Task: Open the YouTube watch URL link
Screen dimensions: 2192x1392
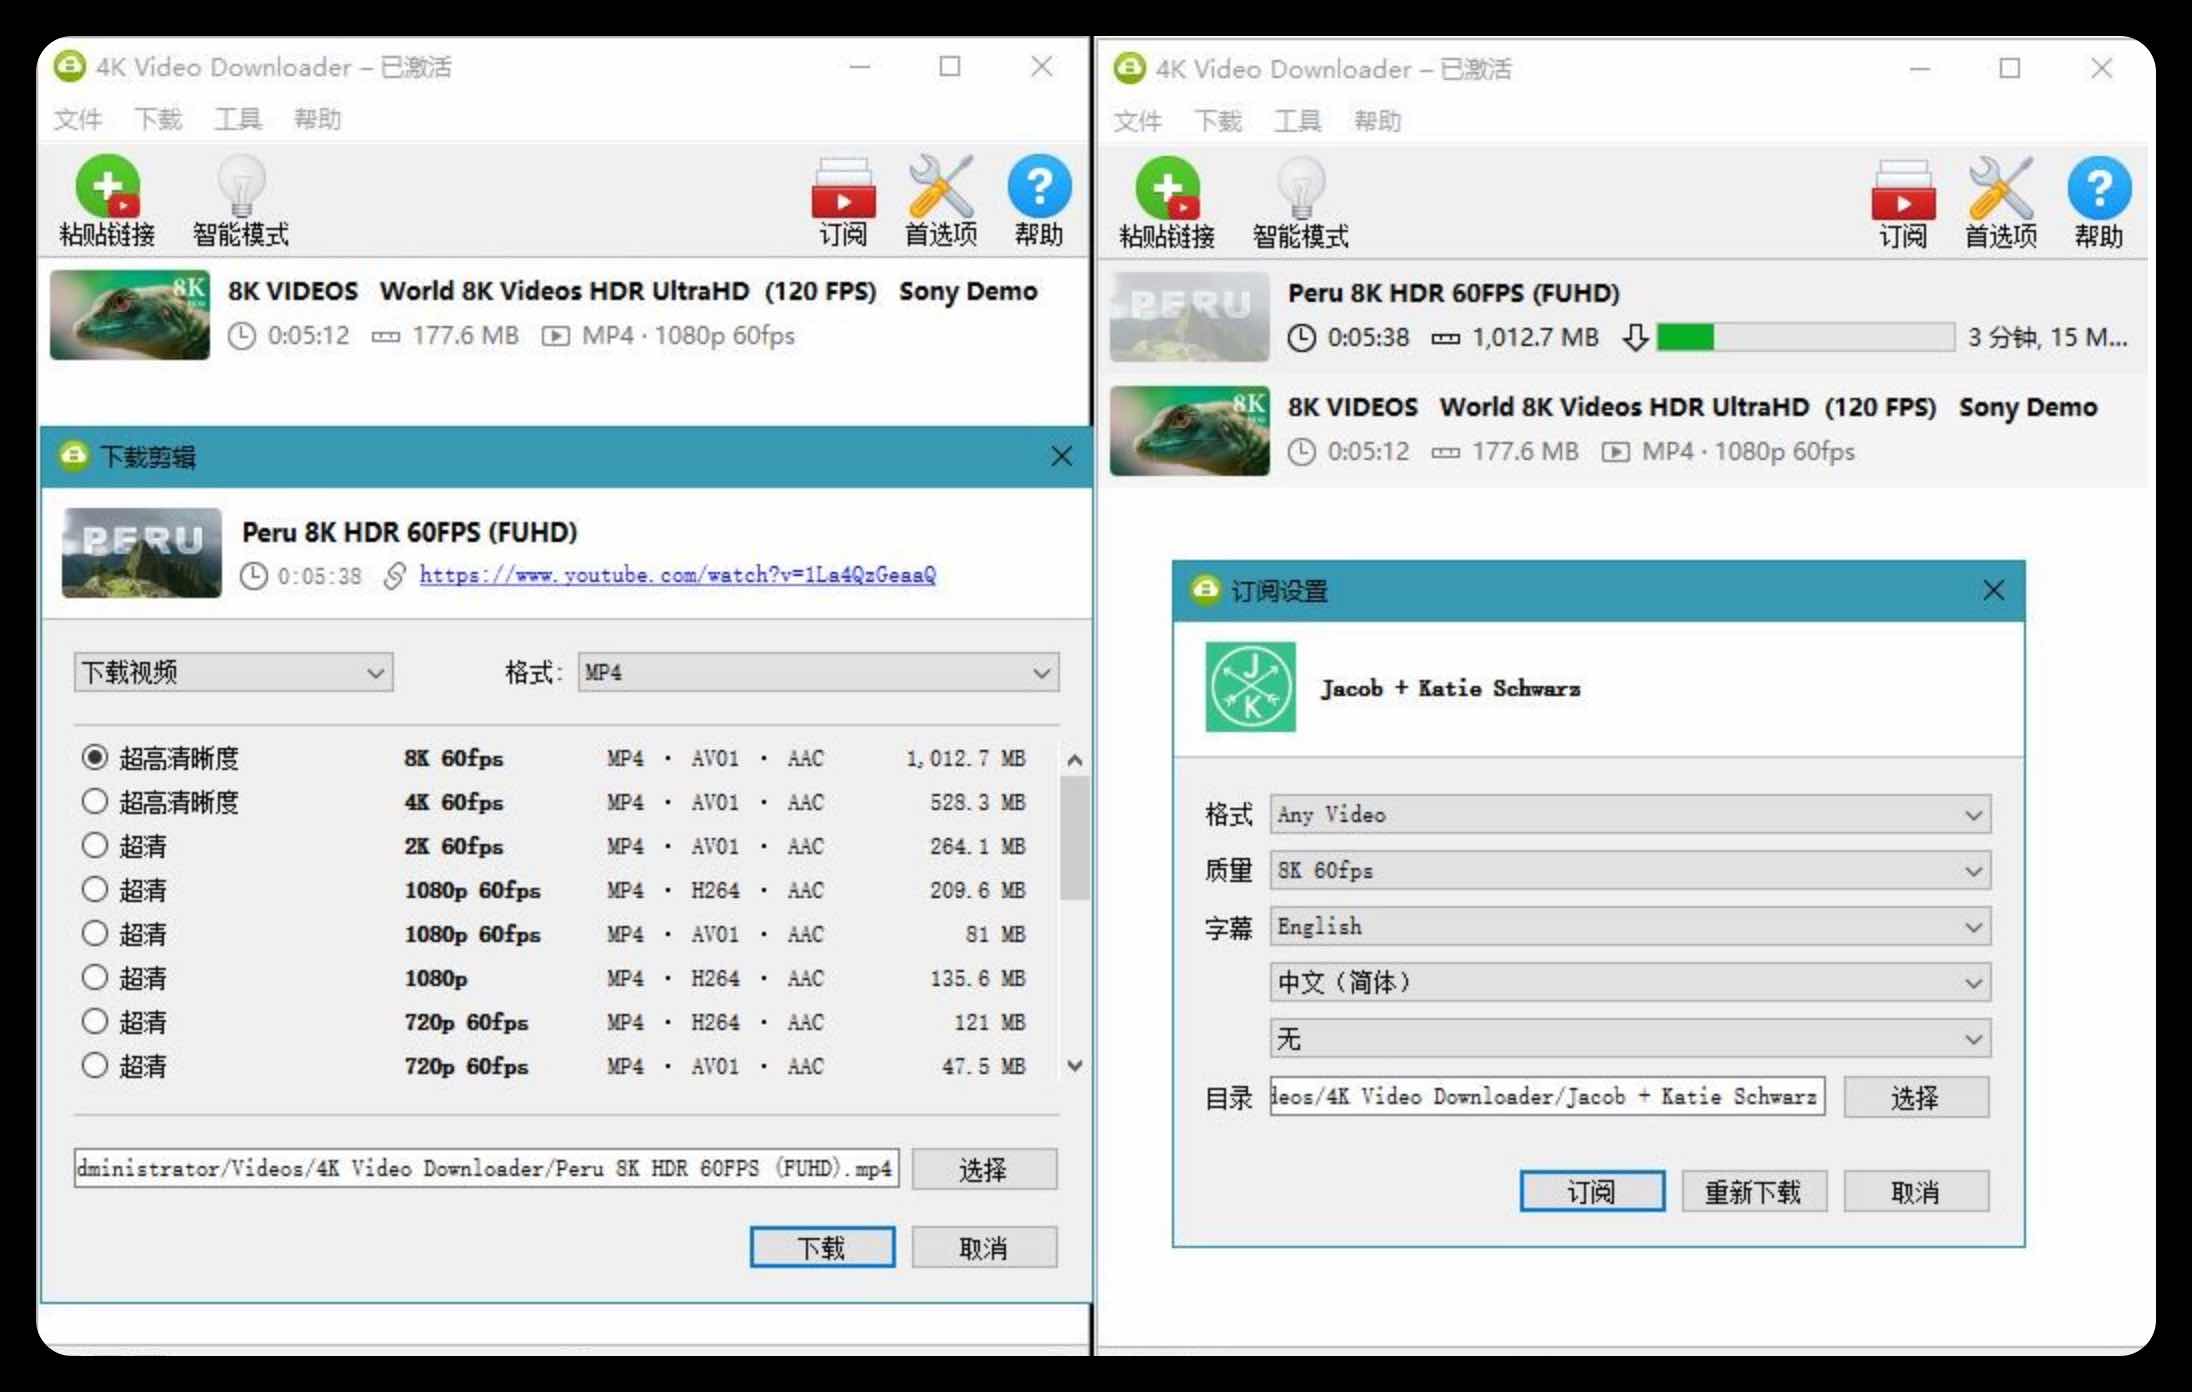Action: pyautogui.click(x=678, y=575)
